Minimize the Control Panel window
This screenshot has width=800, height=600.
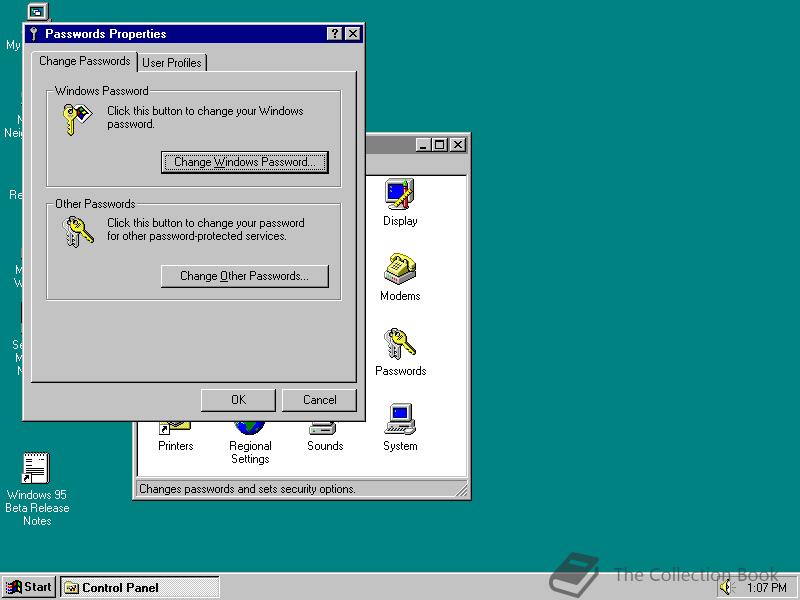(x=422, y=145)
